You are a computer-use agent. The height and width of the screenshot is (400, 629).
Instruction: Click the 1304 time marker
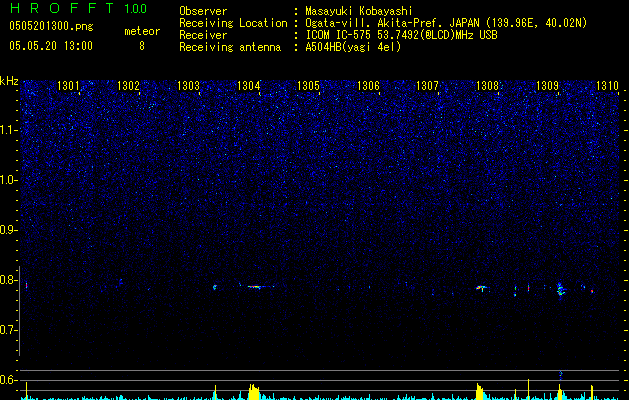(x=248, y=86)
